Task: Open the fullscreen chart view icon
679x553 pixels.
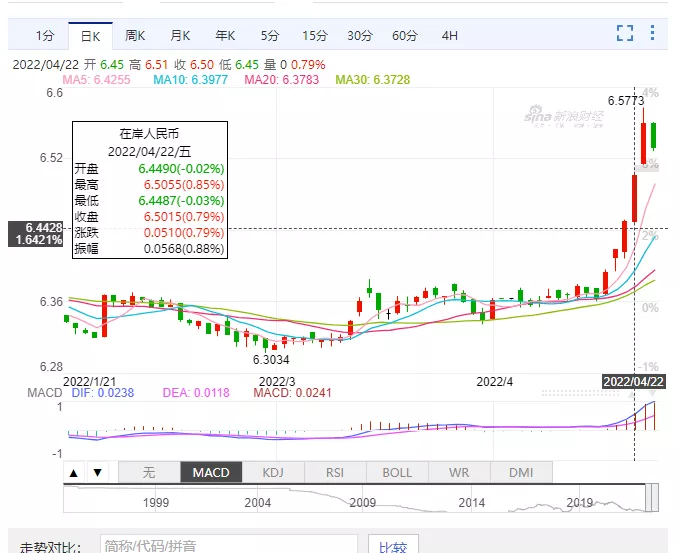Action: (625, 33)
